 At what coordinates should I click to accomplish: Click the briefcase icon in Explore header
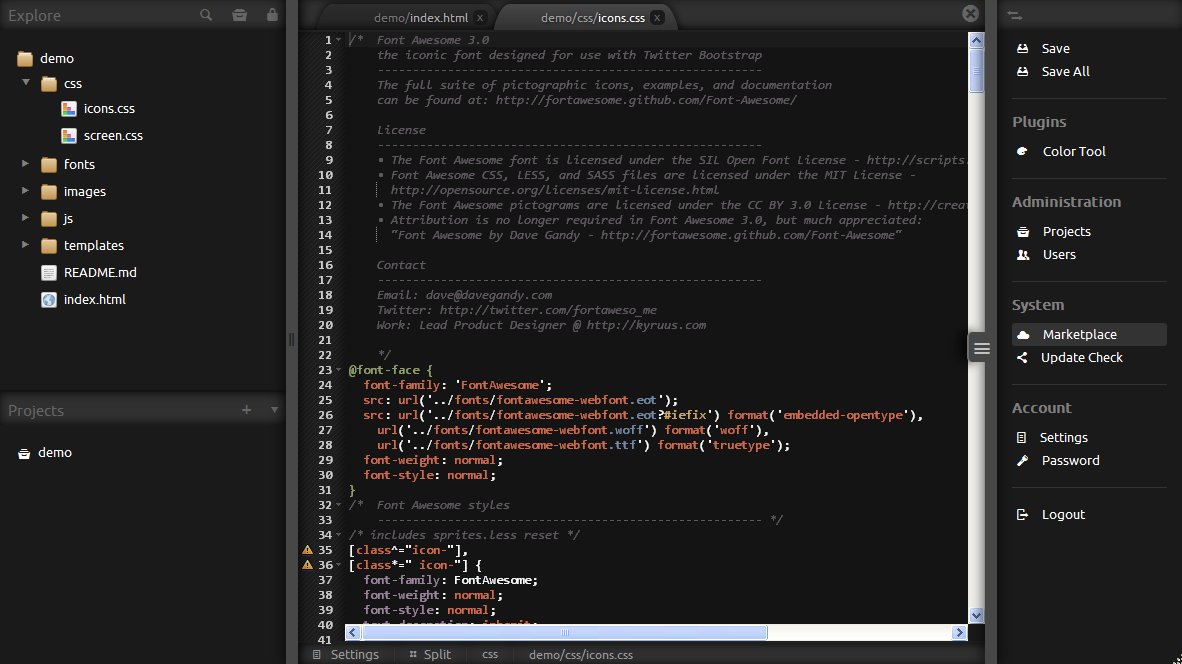[x=239, y=15]
